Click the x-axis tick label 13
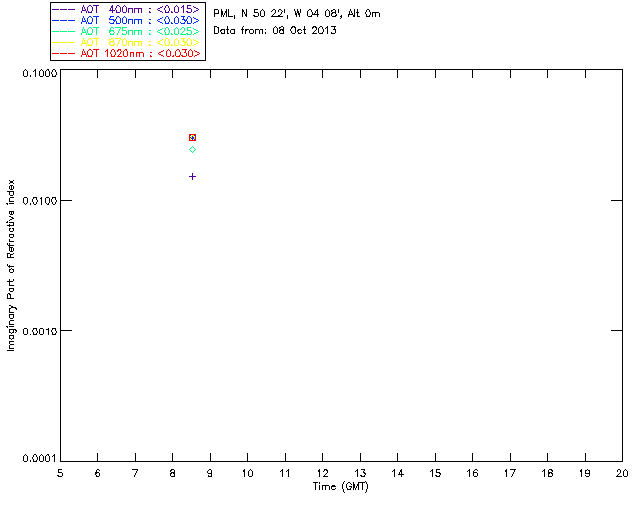 click(360, 473)
